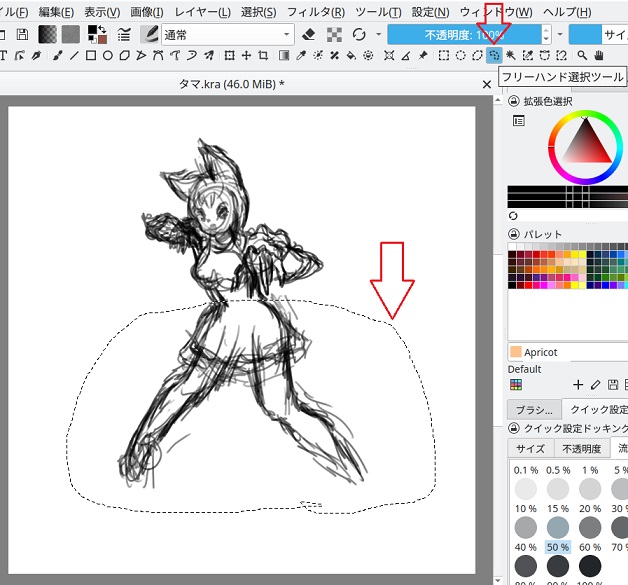
Task: Click the add color plus icon in palette
Action: click(577, 384)
